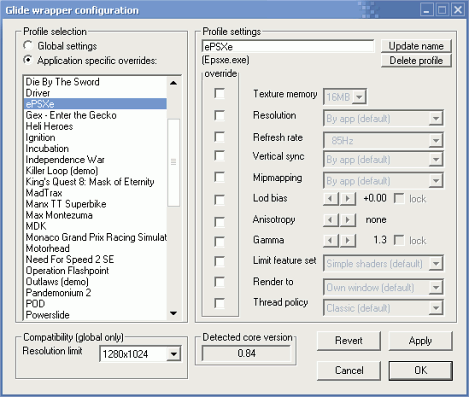
Task: Click the profile list scrollbar thumb
Action: [173, 162]
